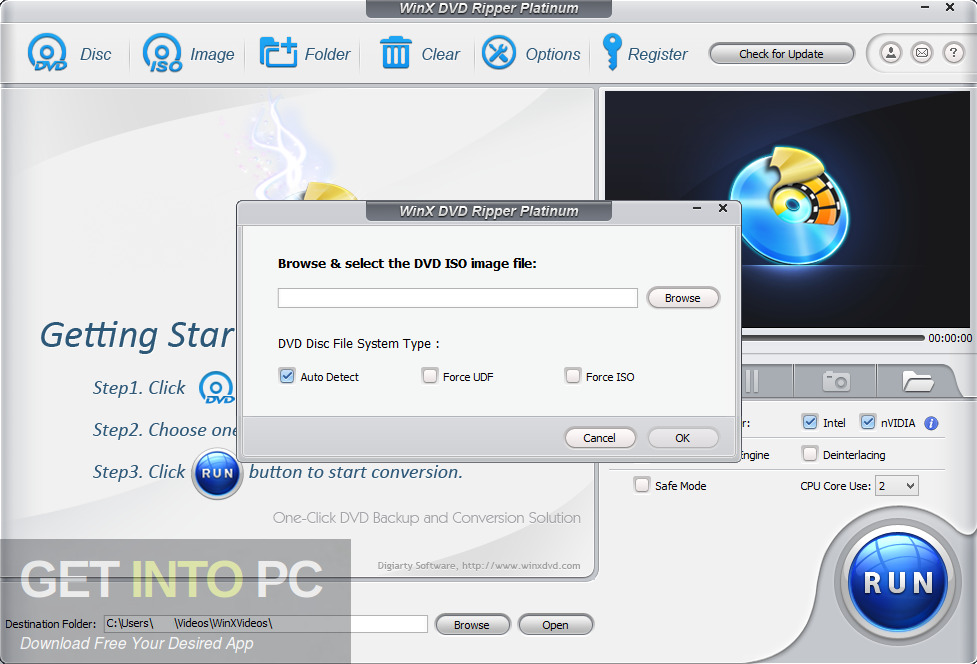
Task: Close the ISO image dialog
Action: [x=723, y=208]
